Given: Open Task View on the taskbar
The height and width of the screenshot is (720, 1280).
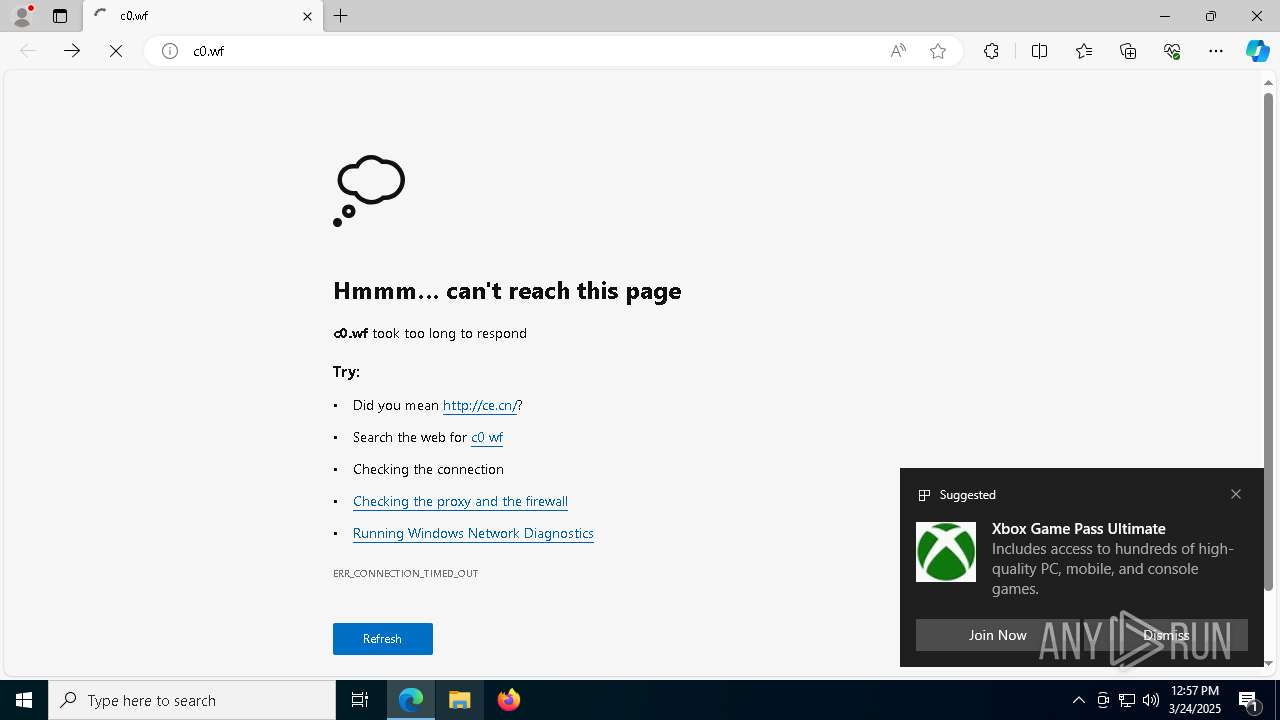Looking at the screenshot, I should (360, 700).
